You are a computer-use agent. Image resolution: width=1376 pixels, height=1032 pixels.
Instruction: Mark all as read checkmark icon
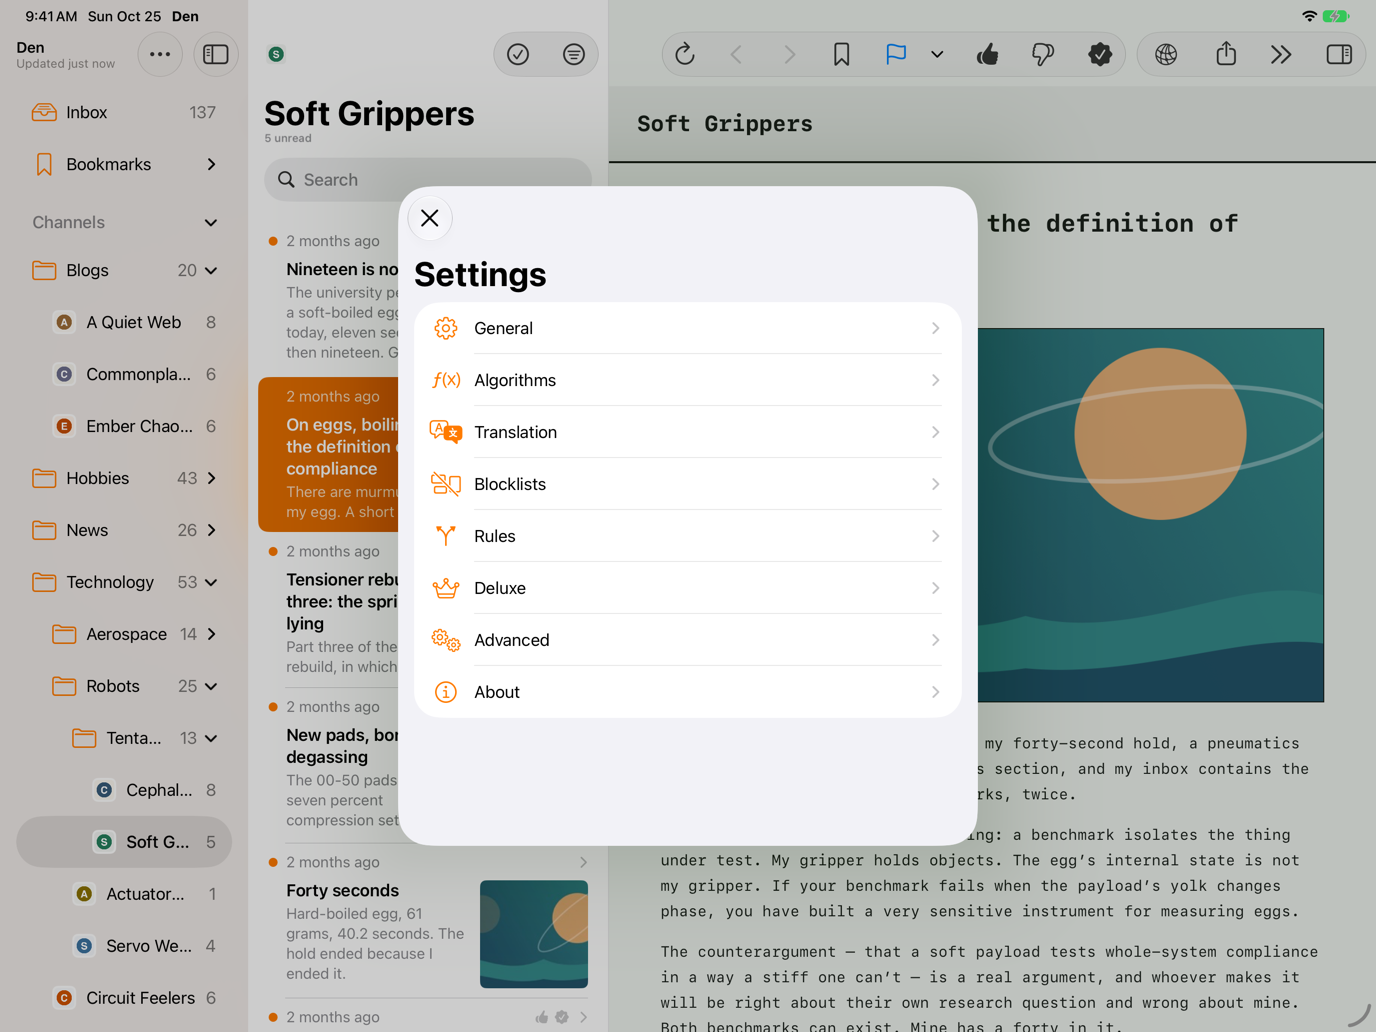[518, 54]
